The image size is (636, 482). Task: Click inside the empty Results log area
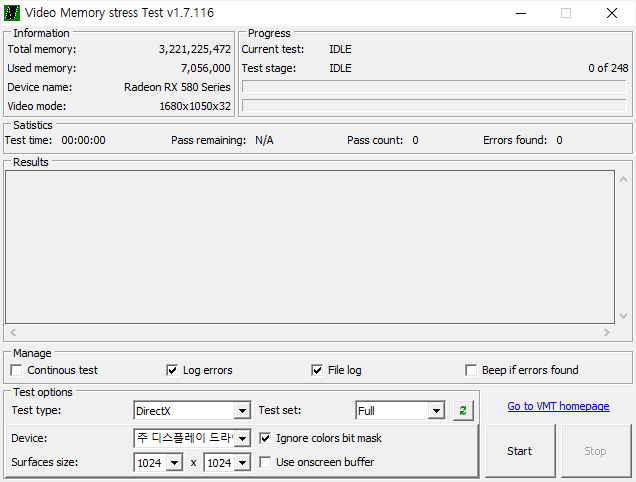click(x=310, y=247)
